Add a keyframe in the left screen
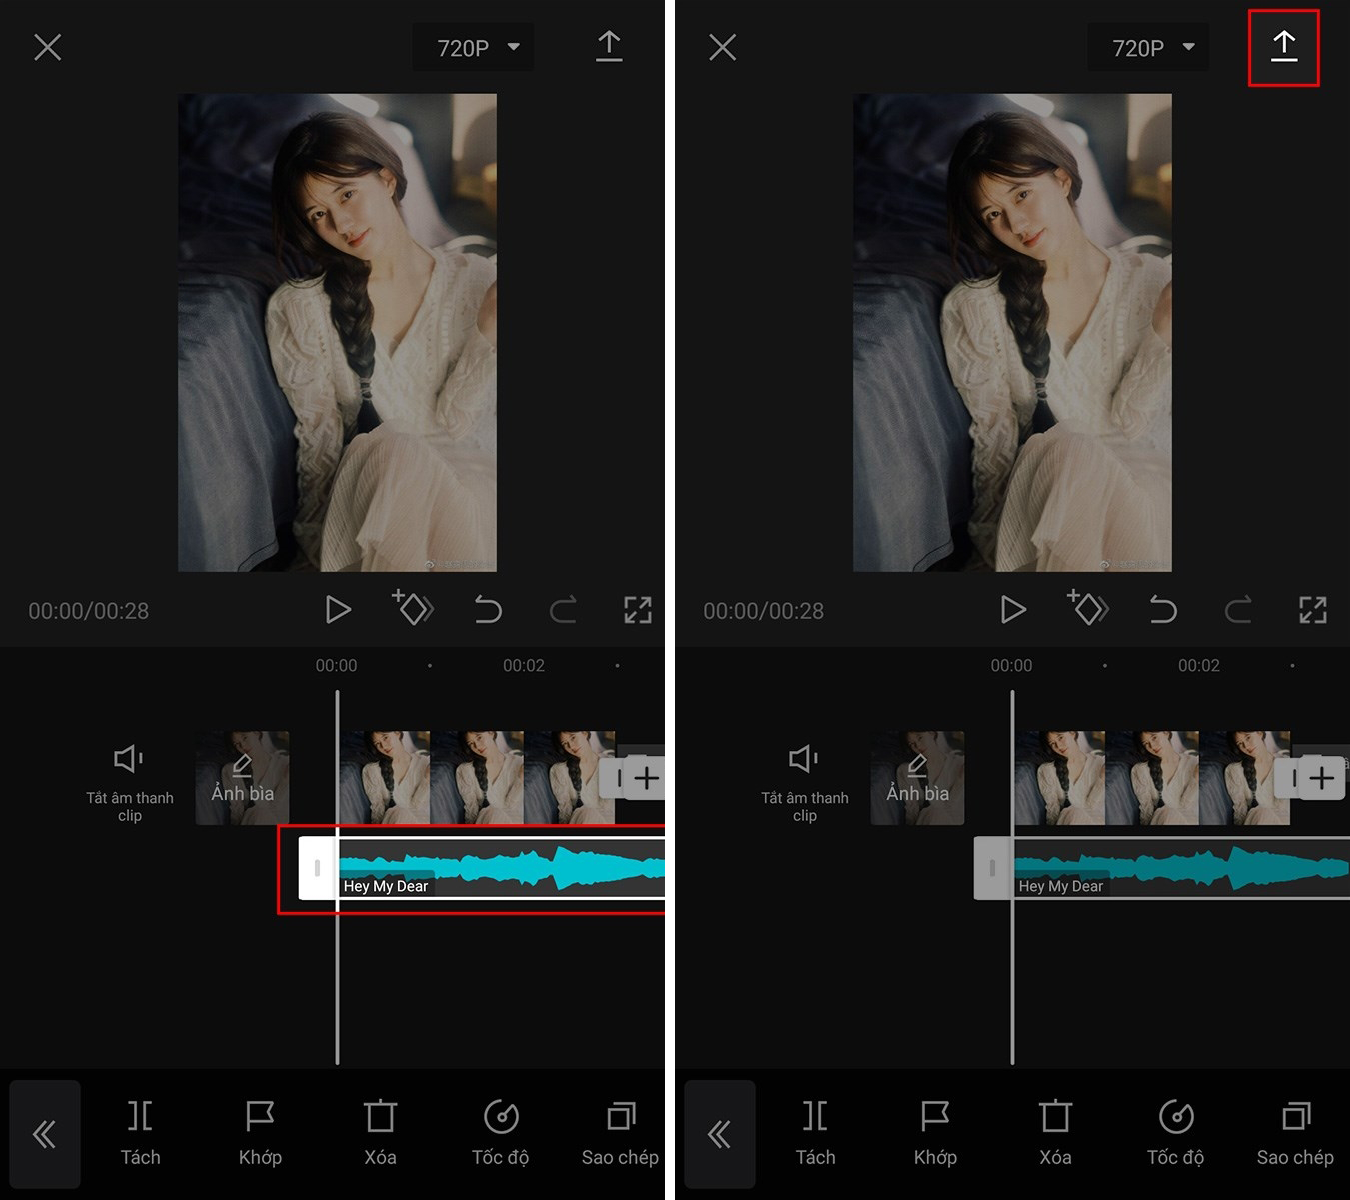This screenshot has height=1200, width=1350. tap(413, 607)
